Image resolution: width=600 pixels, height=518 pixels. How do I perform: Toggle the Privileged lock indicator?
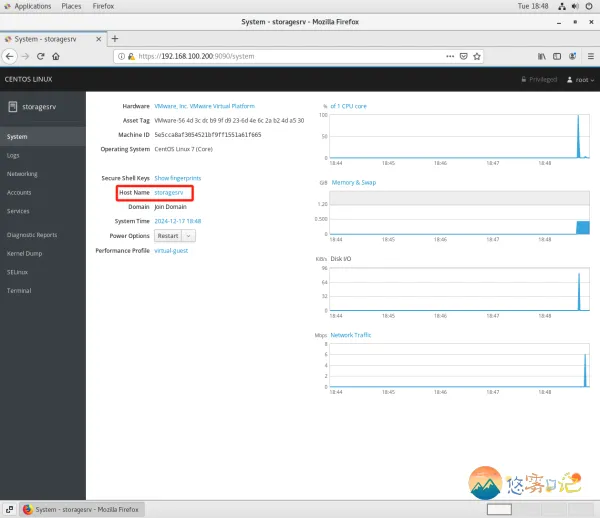point(537,79)
